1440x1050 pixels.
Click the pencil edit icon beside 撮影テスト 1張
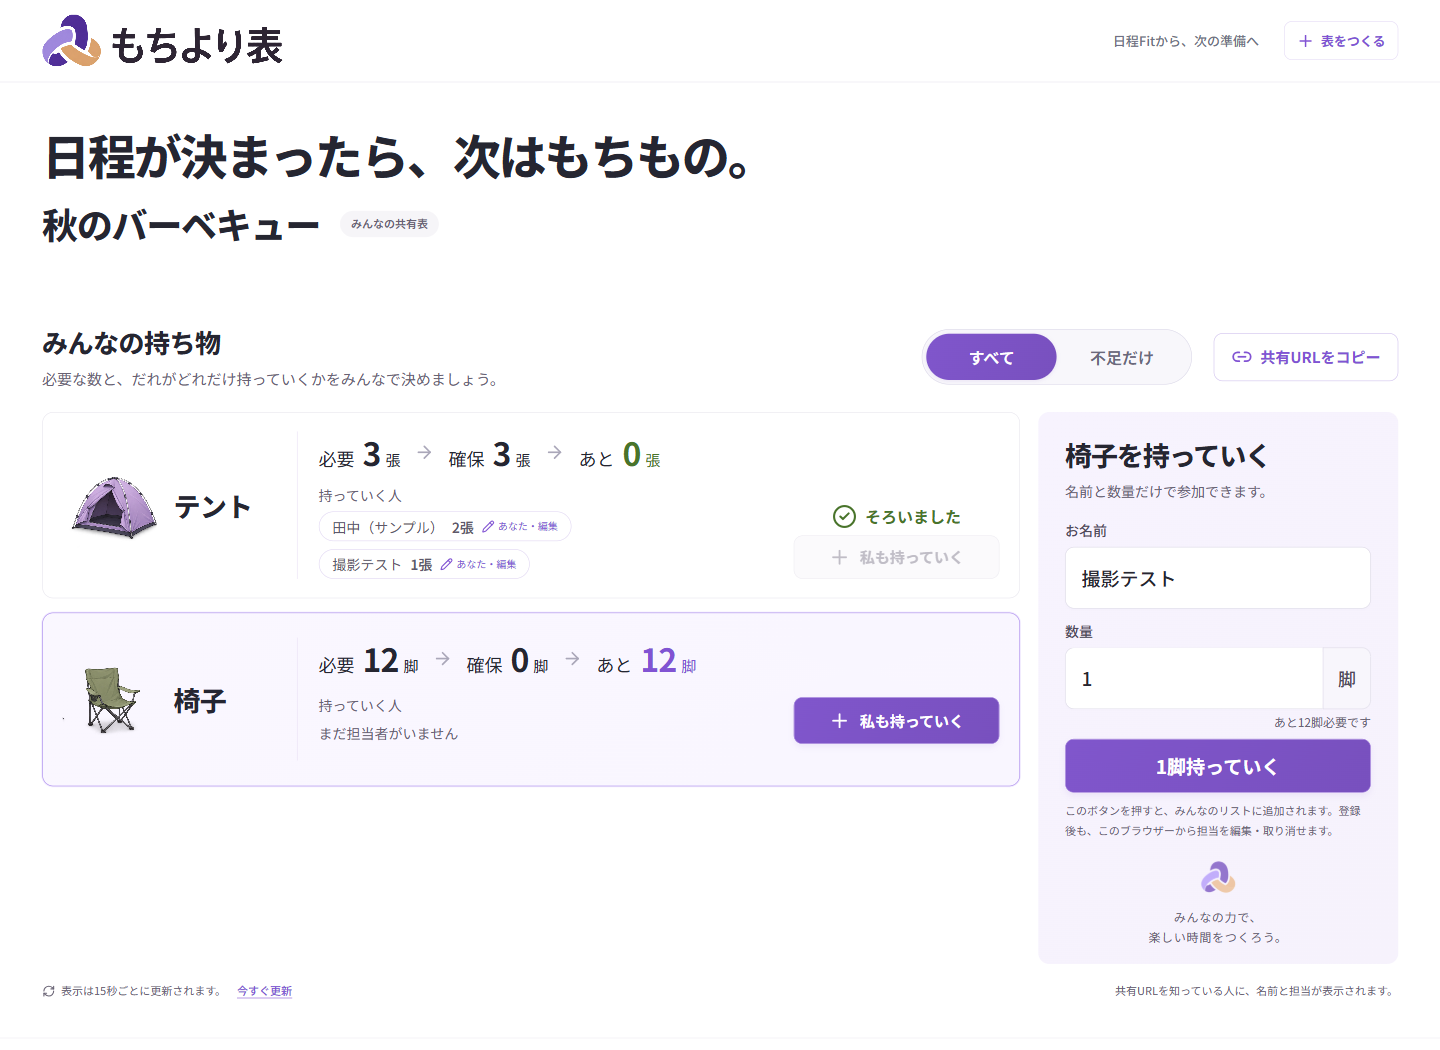pyautogui.click(x=446, y=564)
